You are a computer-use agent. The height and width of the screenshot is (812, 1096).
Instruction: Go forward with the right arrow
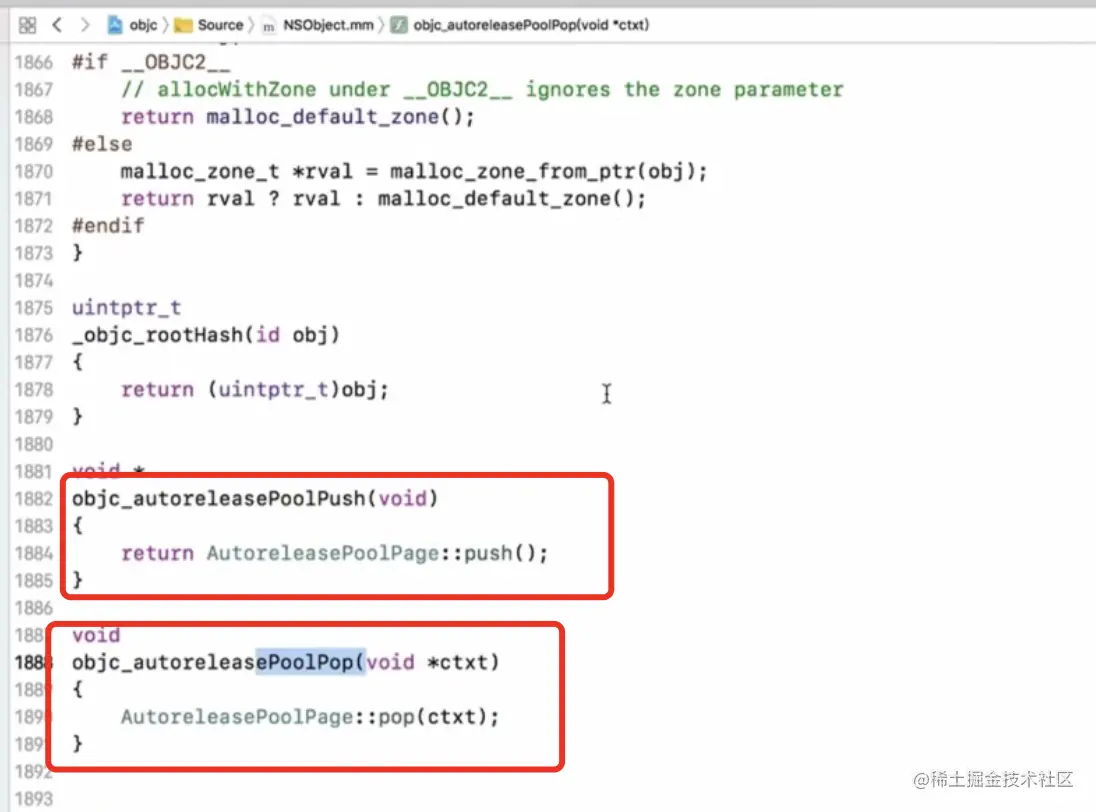click(x=85, y=25)
